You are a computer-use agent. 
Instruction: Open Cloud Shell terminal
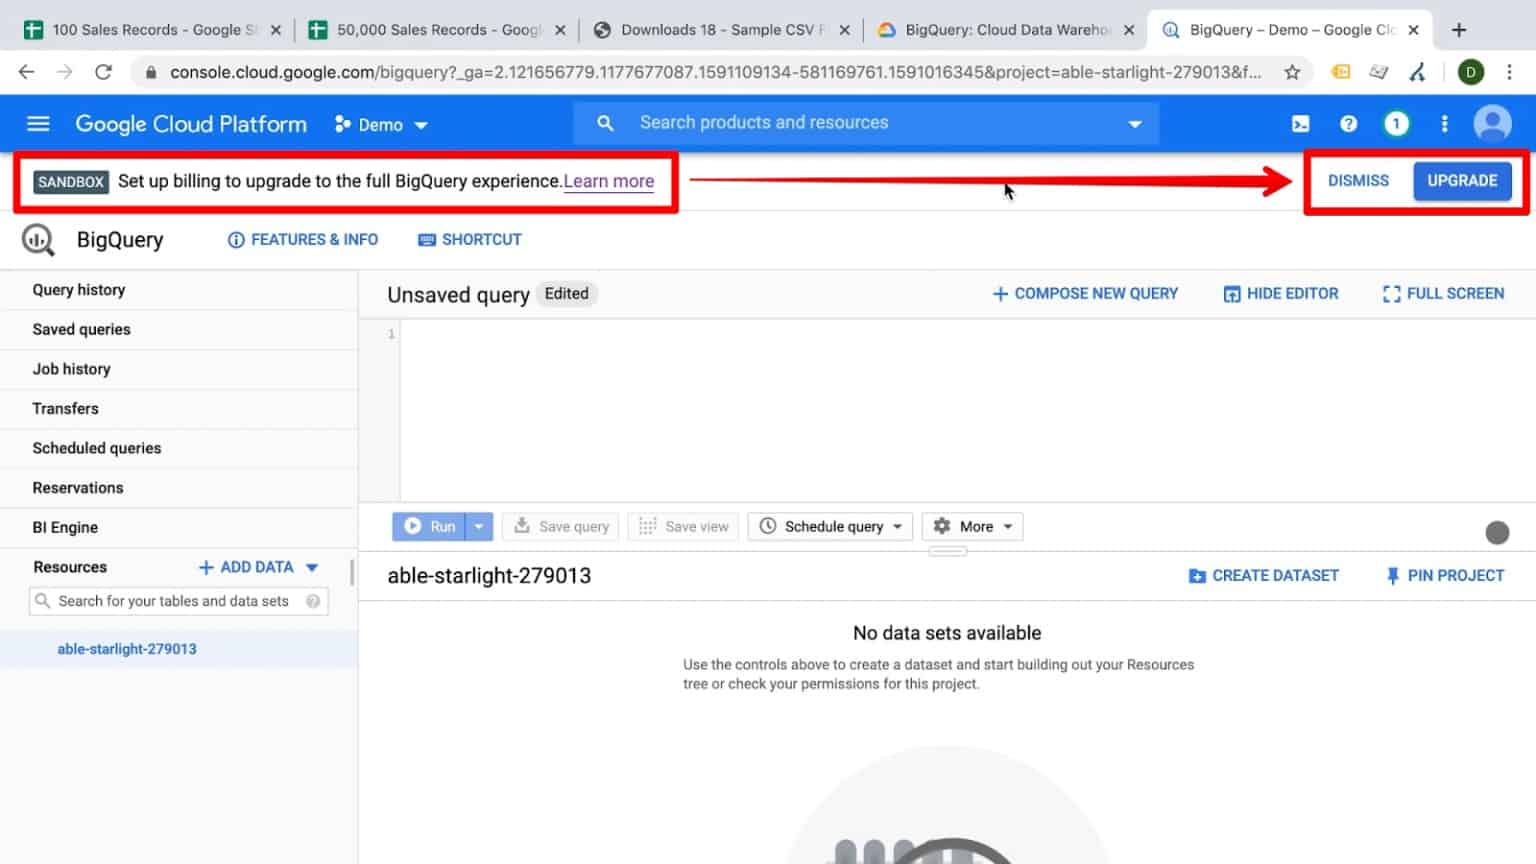click(1300, 123)
